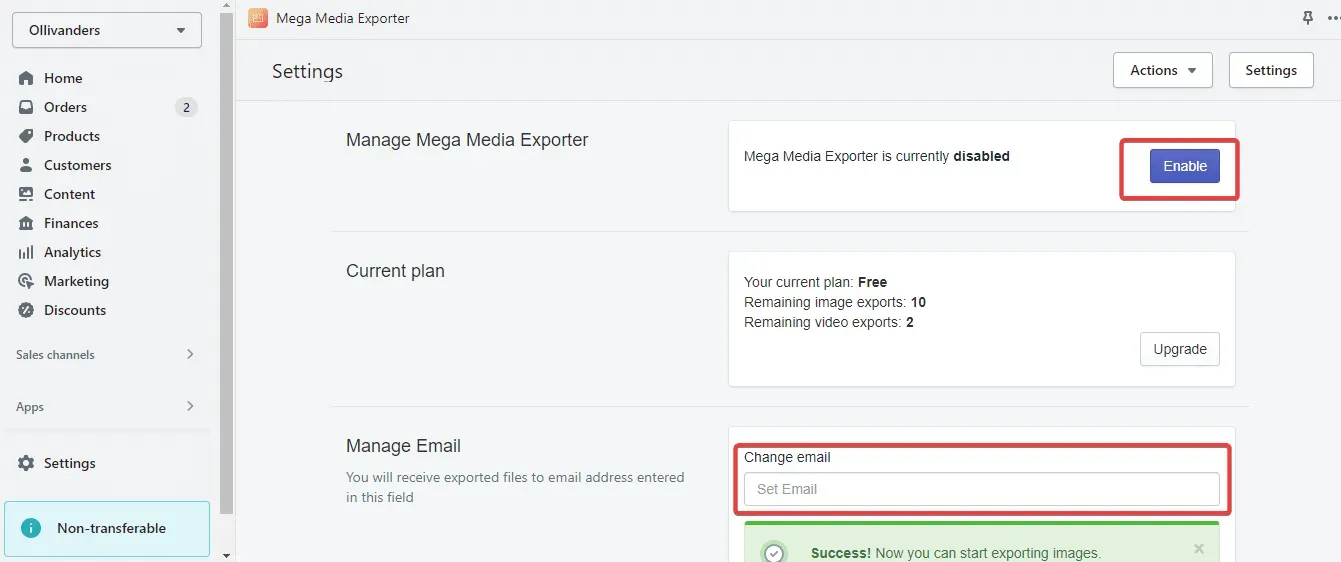Click the Marketing target icon

(27, 281)
